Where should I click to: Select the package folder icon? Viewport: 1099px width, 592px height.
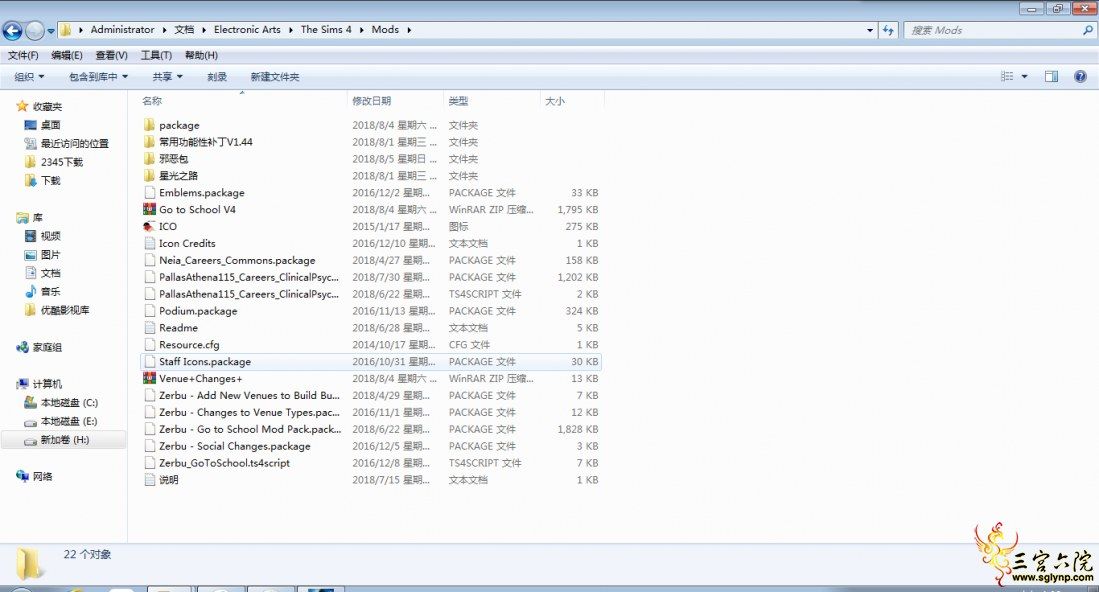pos(149,125)
